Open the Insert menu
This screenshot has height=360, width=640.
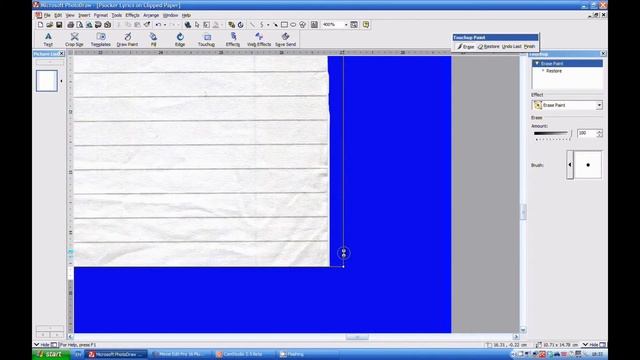pos(84,15)
